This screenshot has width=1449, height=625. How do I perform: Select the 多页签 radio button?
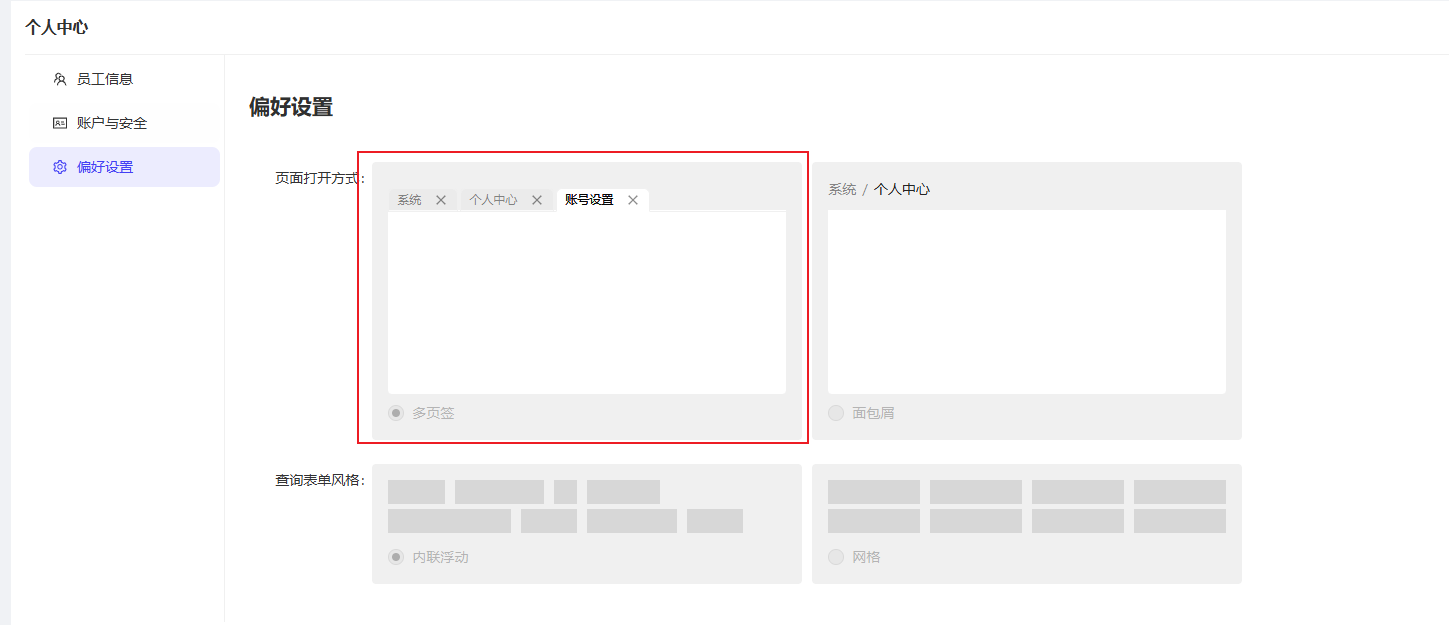pyautogui.click(x=396, y=413)
